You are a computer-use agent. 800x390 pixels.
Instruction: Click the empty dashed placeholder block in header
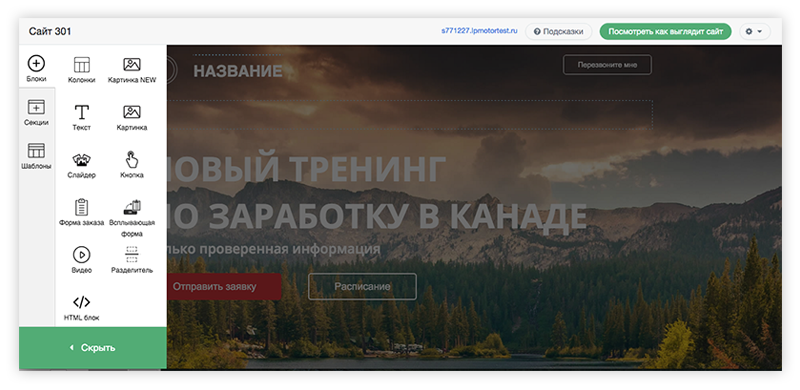pyautogui.click(x=409, y=114)
